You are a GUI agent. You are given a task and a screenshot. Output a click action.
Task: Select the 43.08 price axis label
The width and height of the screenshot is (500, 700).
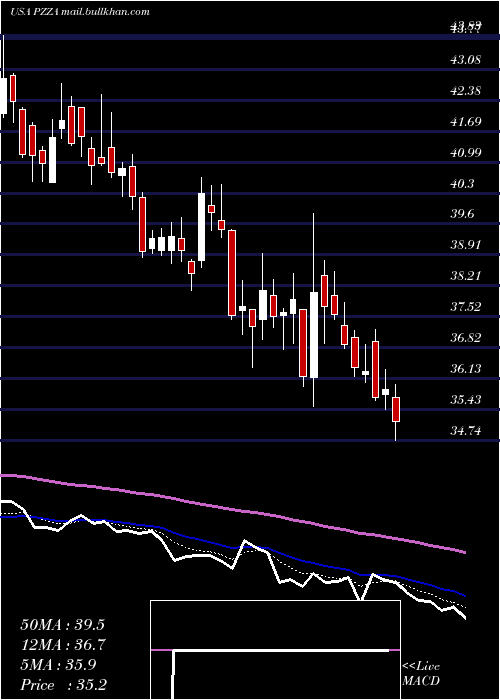click(x=466, y=59)
